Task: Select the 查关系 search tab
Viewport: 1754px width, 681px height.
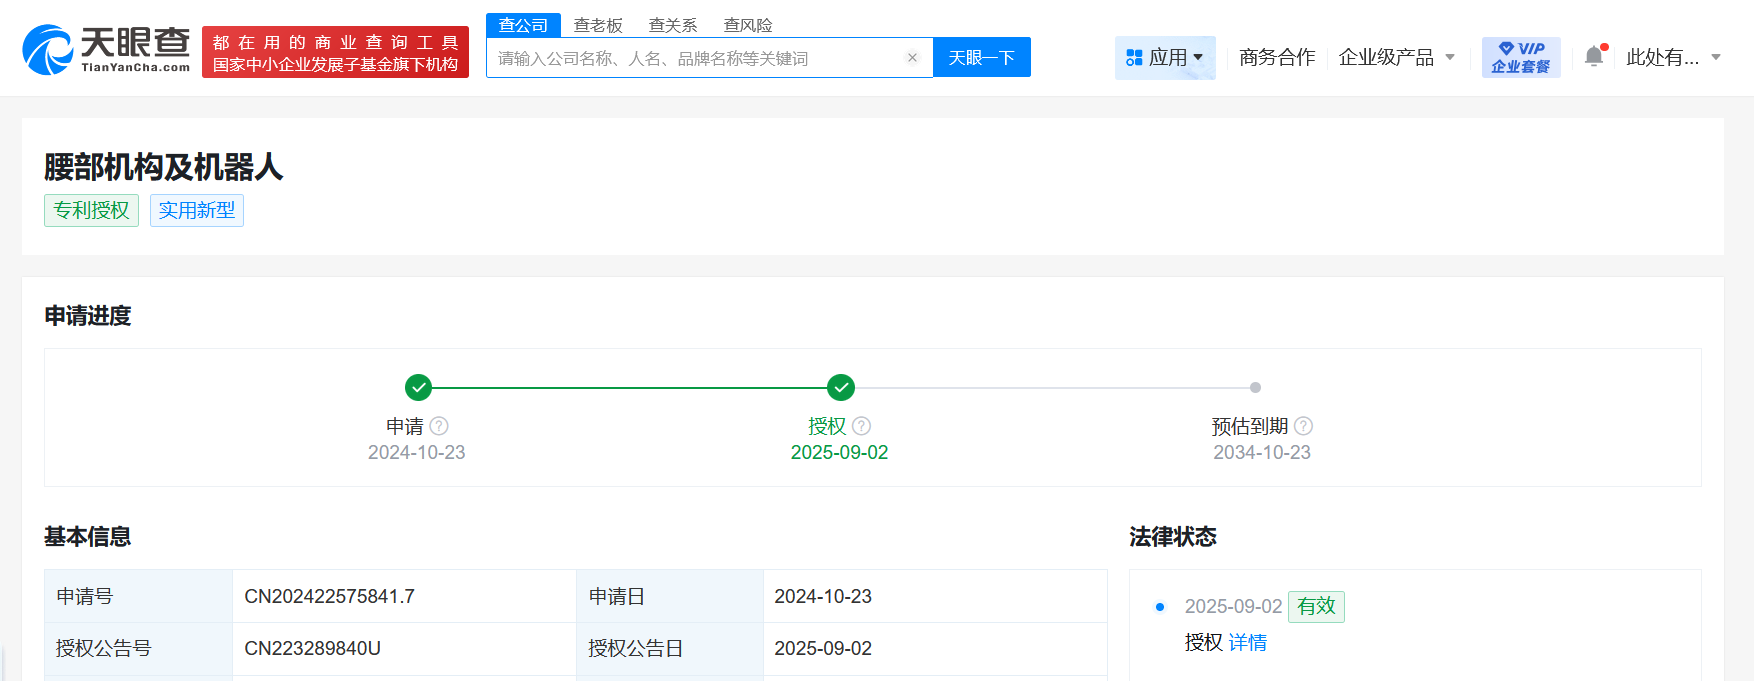Action: tap(673, 25)
